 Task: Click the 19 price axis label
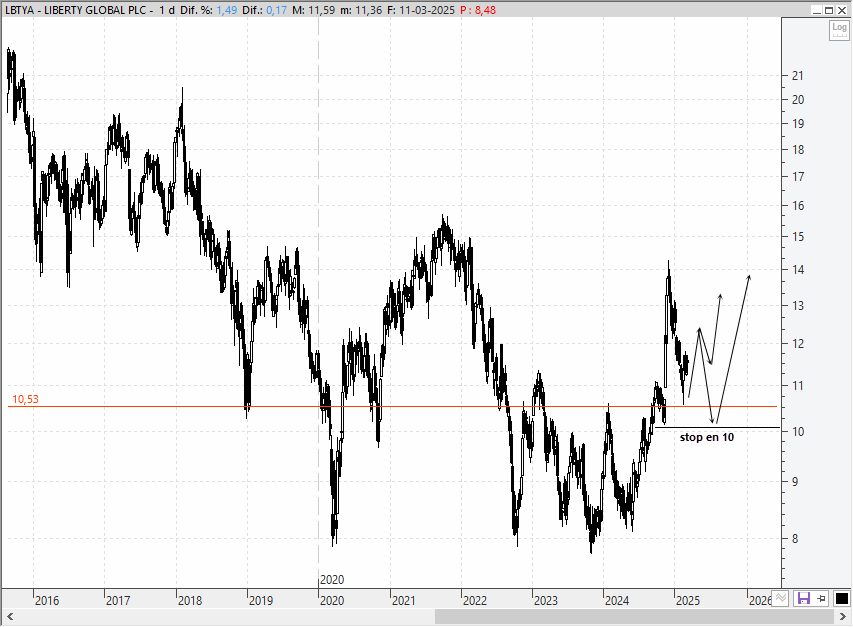[x=798, y=123]
